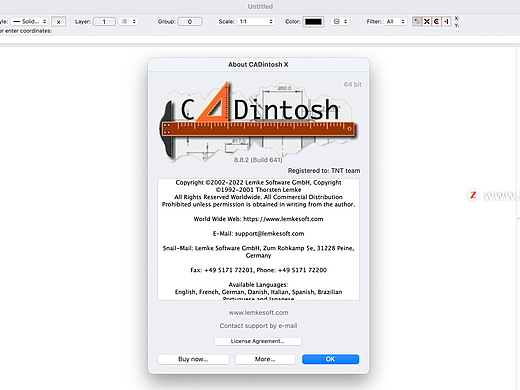Edit the Layer number field
This screenshot has width=520, height=390.
pos(104,22)
